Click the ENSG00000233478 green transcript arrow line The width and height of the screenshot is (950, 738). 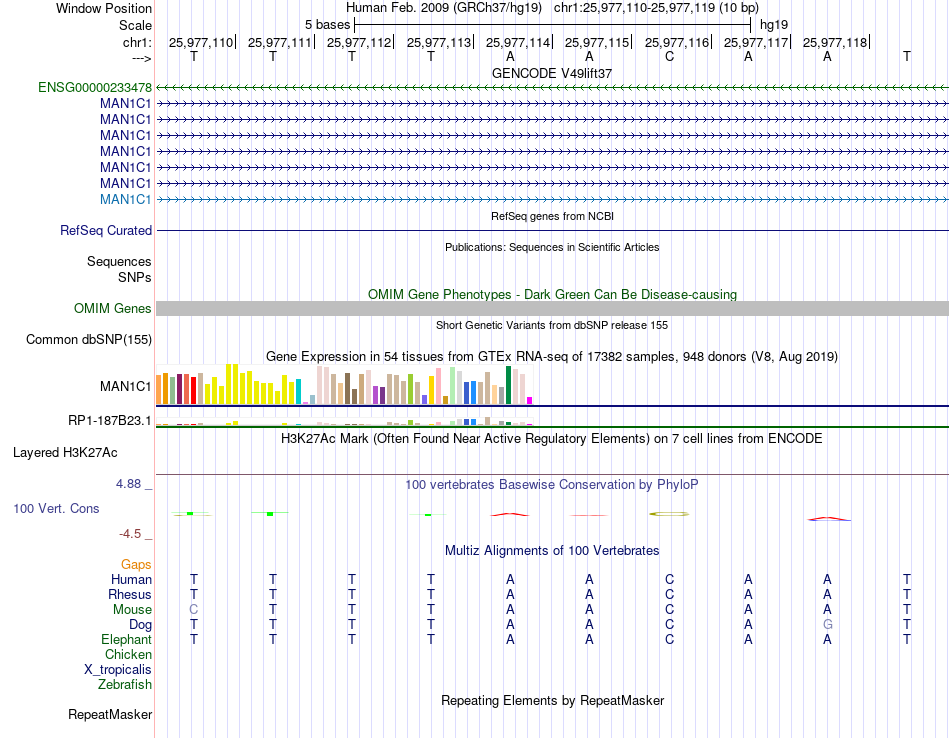click(552, 88)
